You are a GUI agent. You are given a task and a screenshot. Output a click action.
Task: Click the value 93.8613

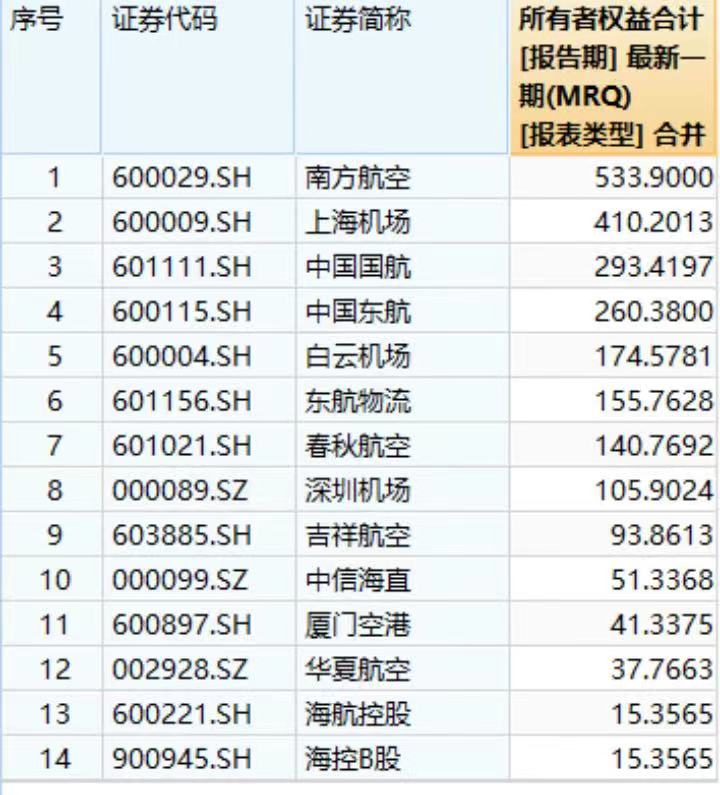coord(662,535)
